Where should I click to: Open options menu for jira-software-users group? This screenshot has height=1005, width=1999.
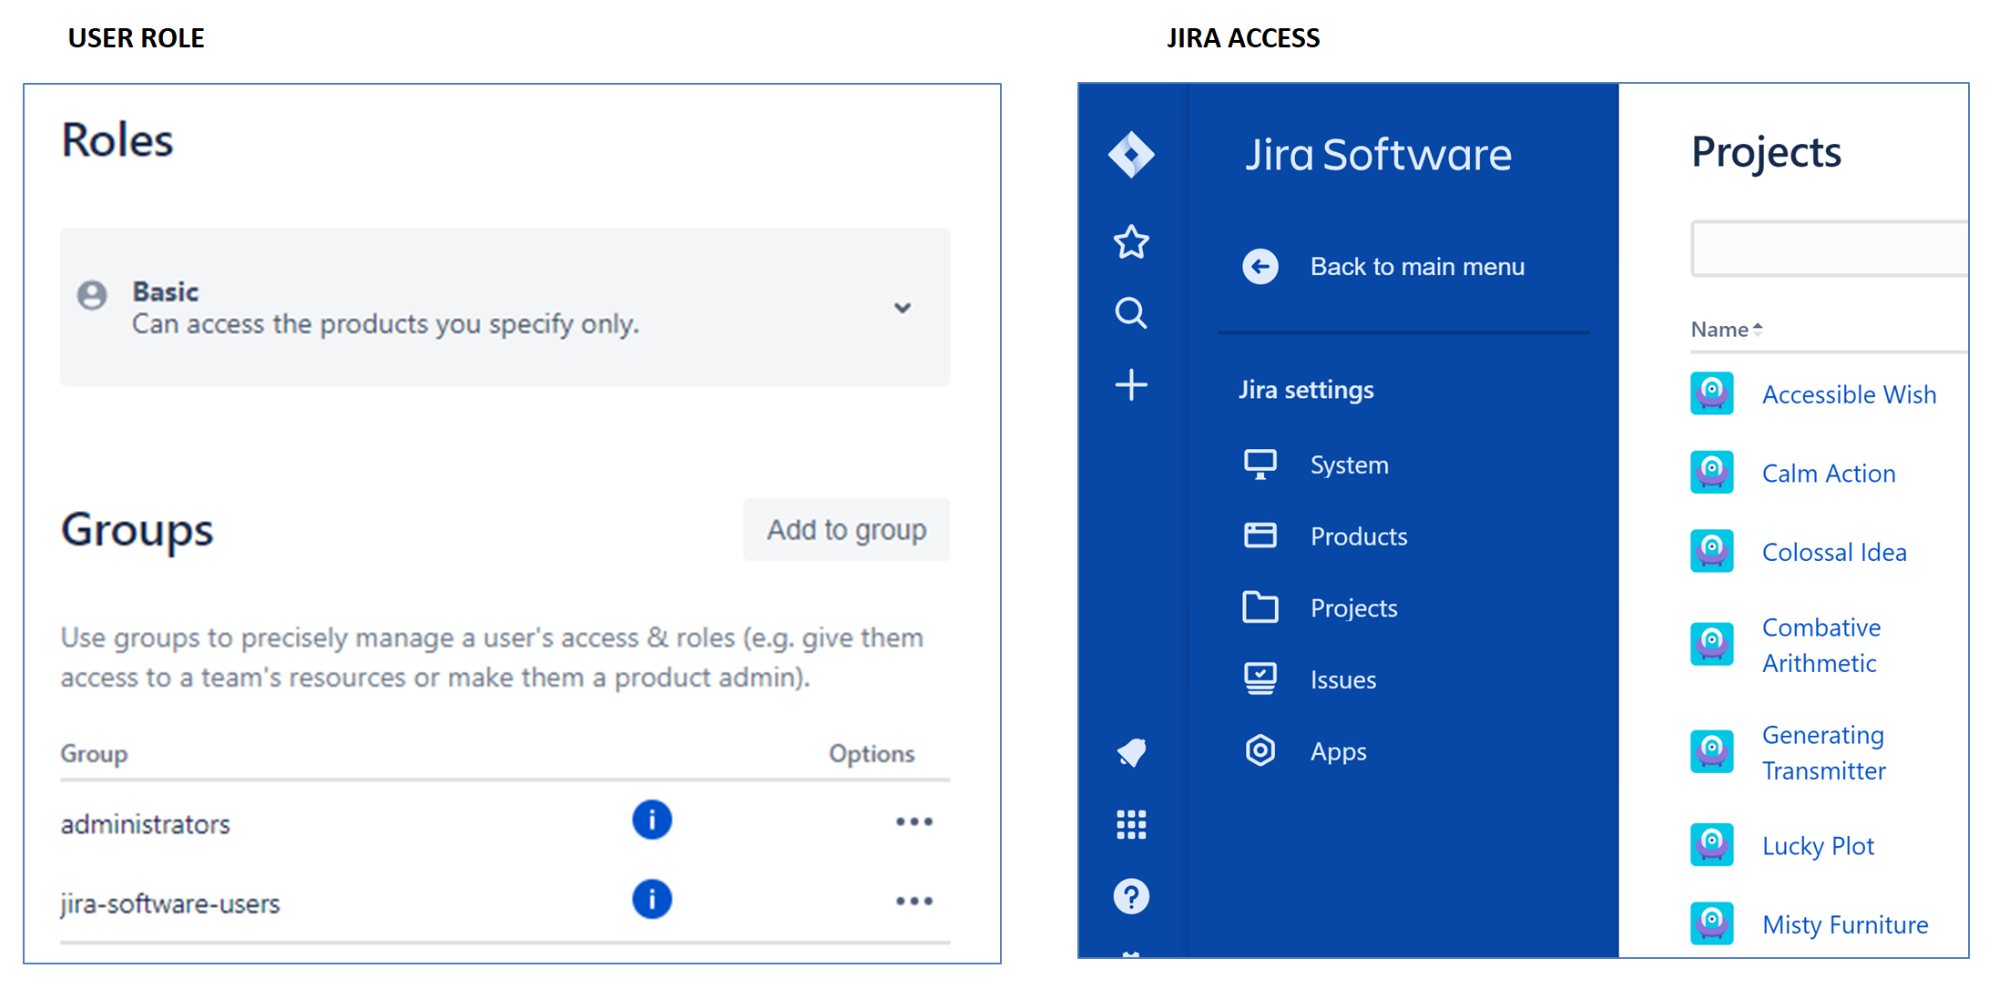click(x=914, y=901)
